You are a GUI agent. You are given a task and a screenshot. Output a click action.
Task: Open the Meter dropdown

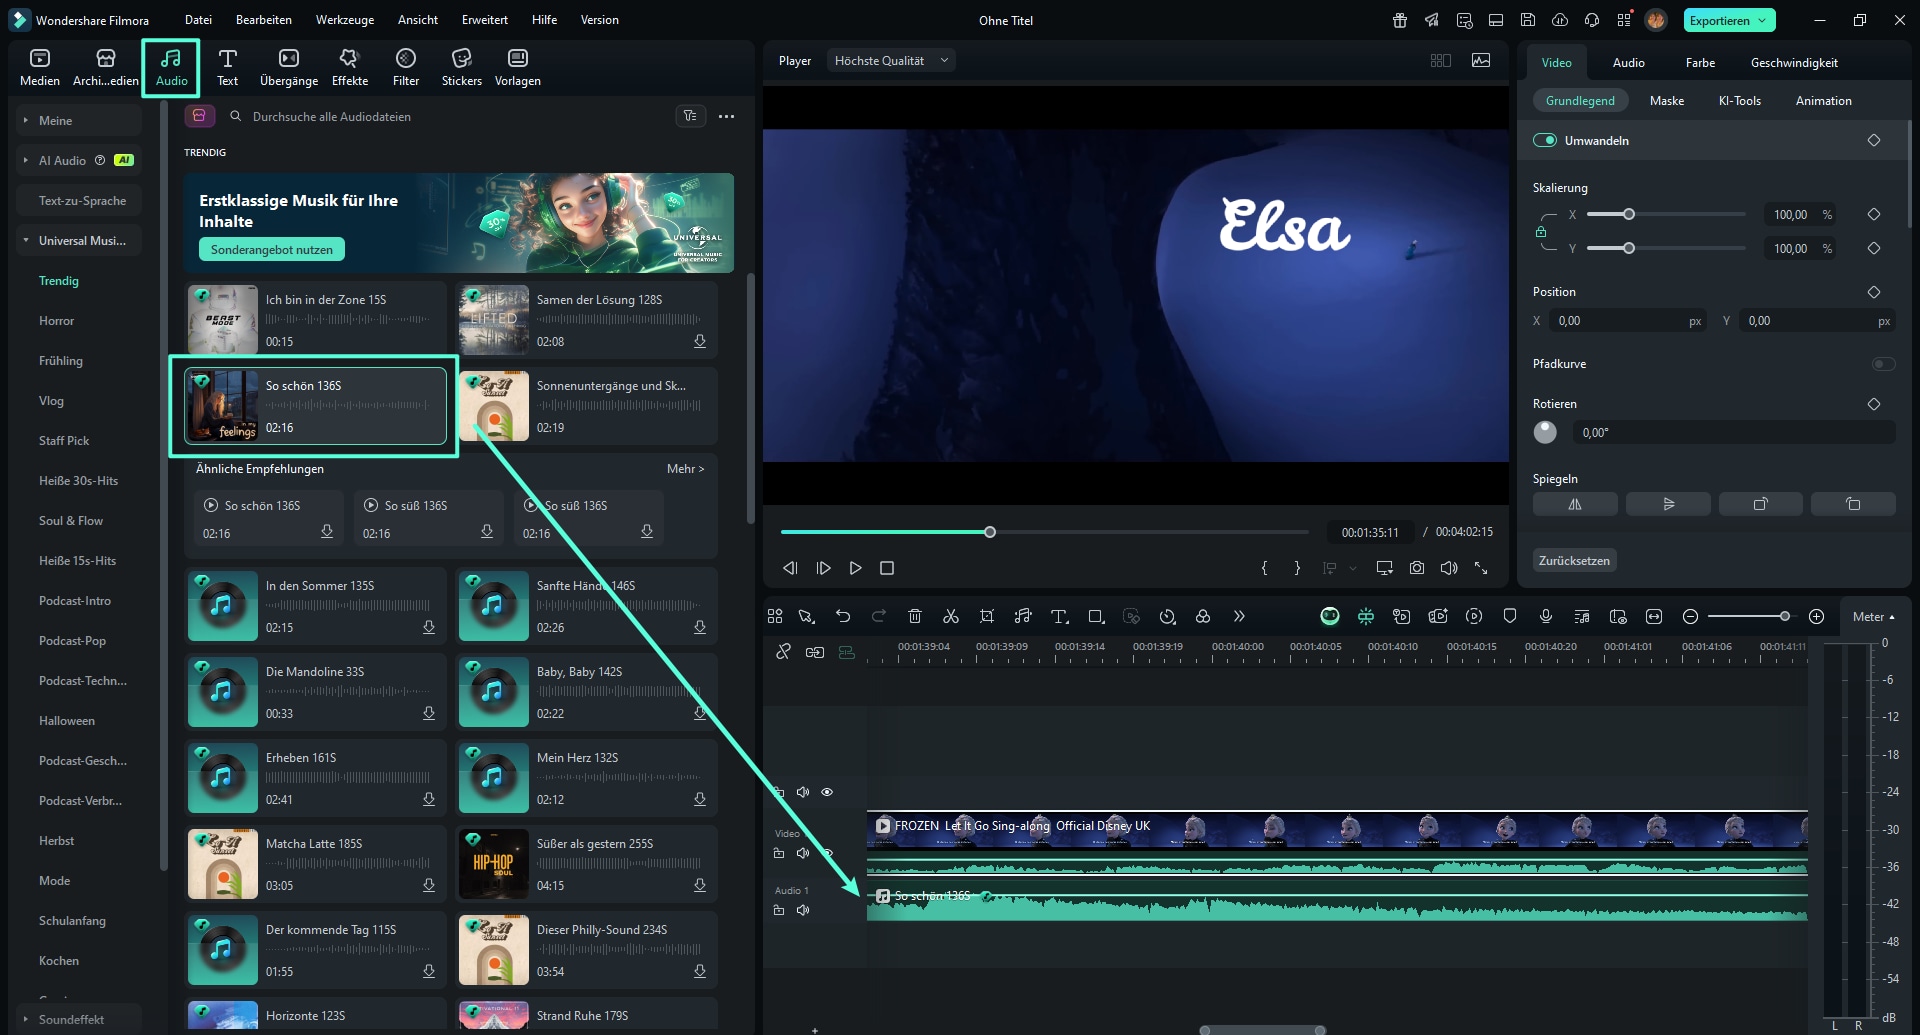tap(1874, 617)
